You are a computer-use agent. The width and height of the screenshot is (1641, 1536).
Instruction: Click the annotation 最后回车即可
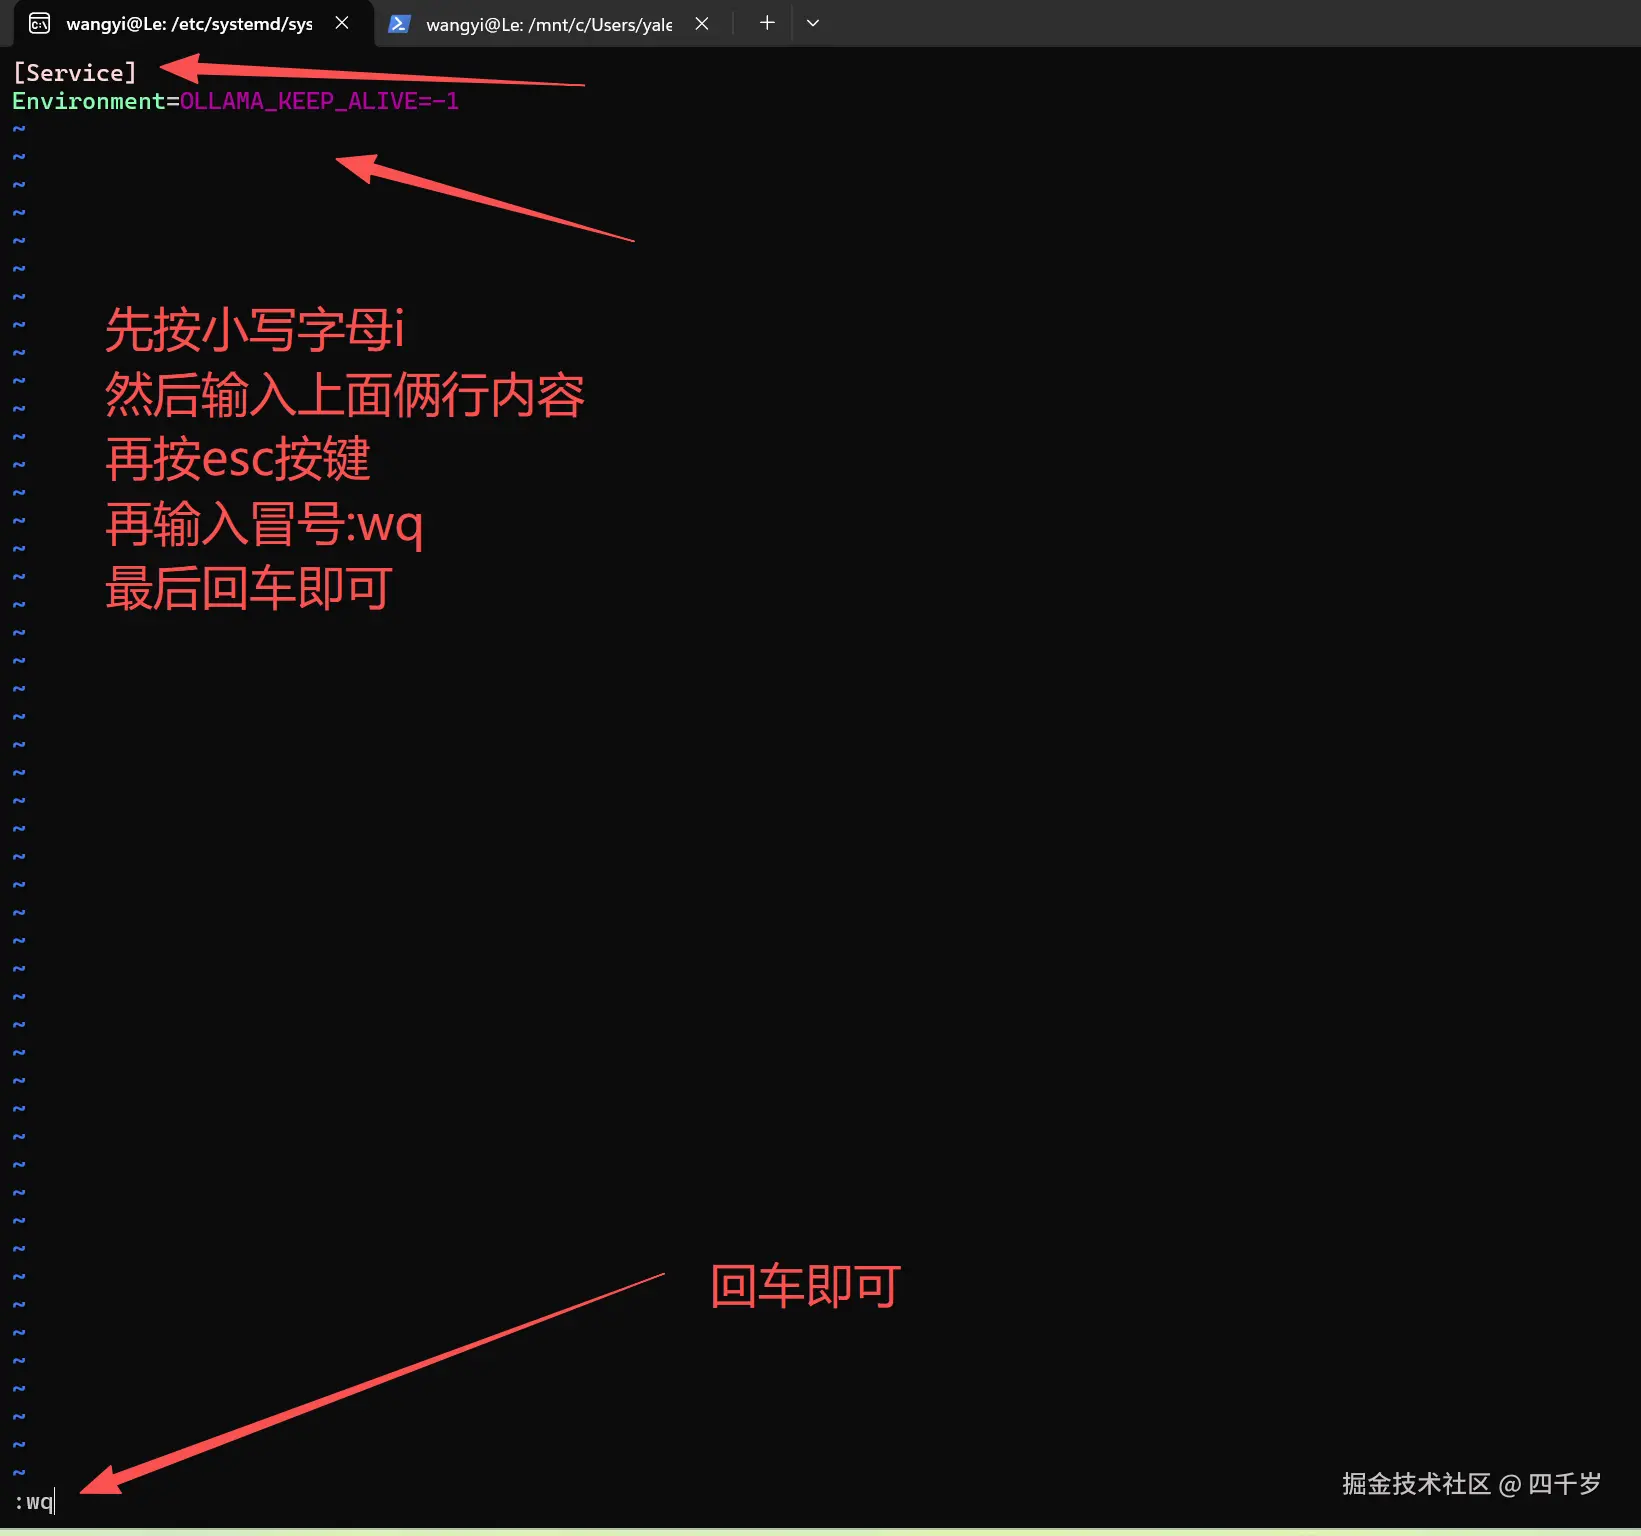[248, 589]
